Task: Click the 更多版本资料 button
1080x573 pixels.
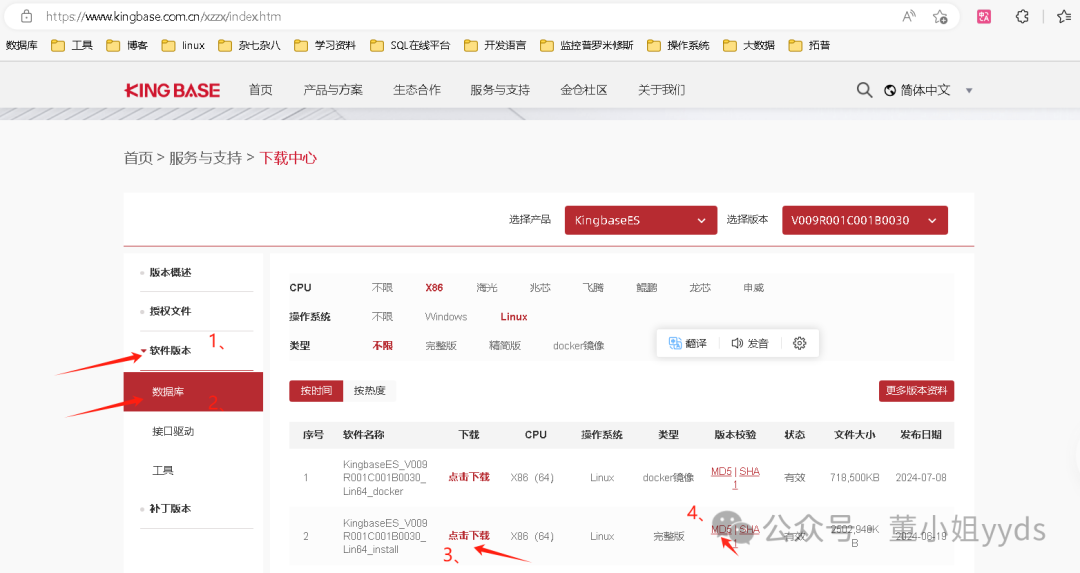Action: (x=916, y=391)
